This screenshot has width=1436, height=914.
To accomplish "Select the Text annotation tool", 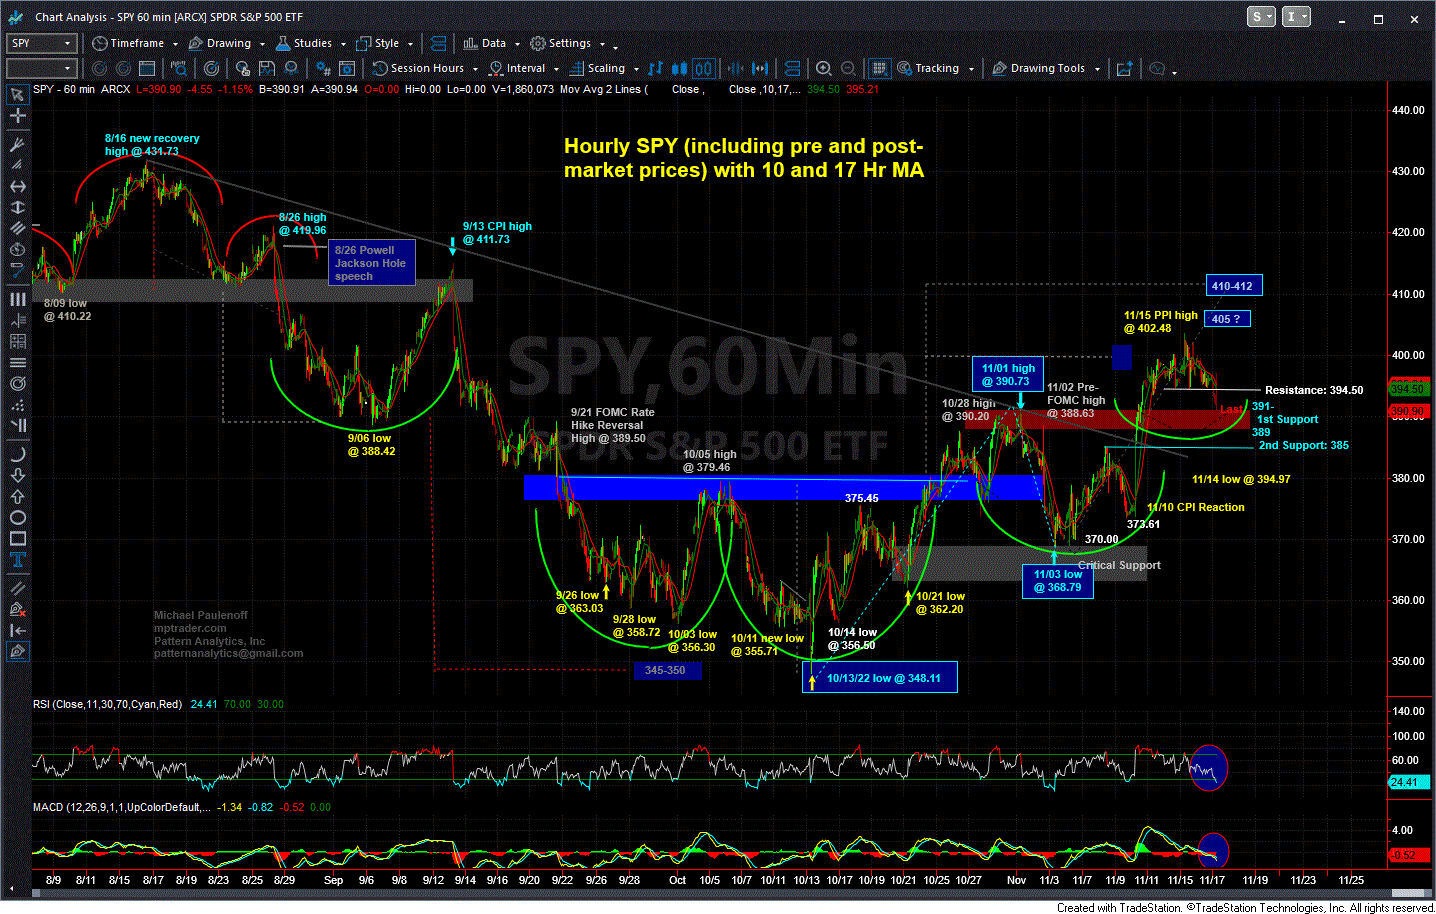I will 17,559.
